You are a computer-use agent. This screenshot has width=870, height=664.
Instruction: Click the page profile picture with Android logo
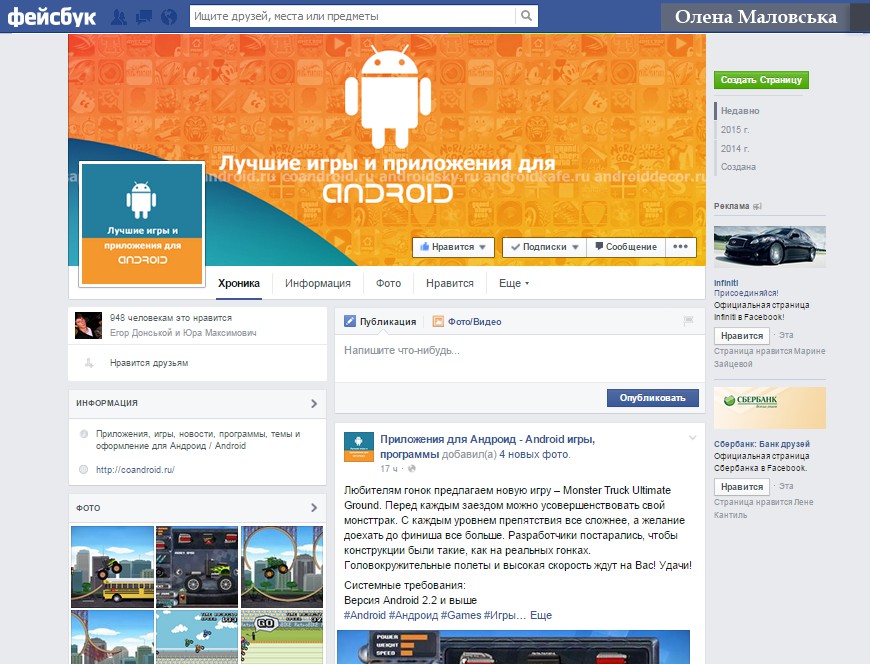point(142,224)
